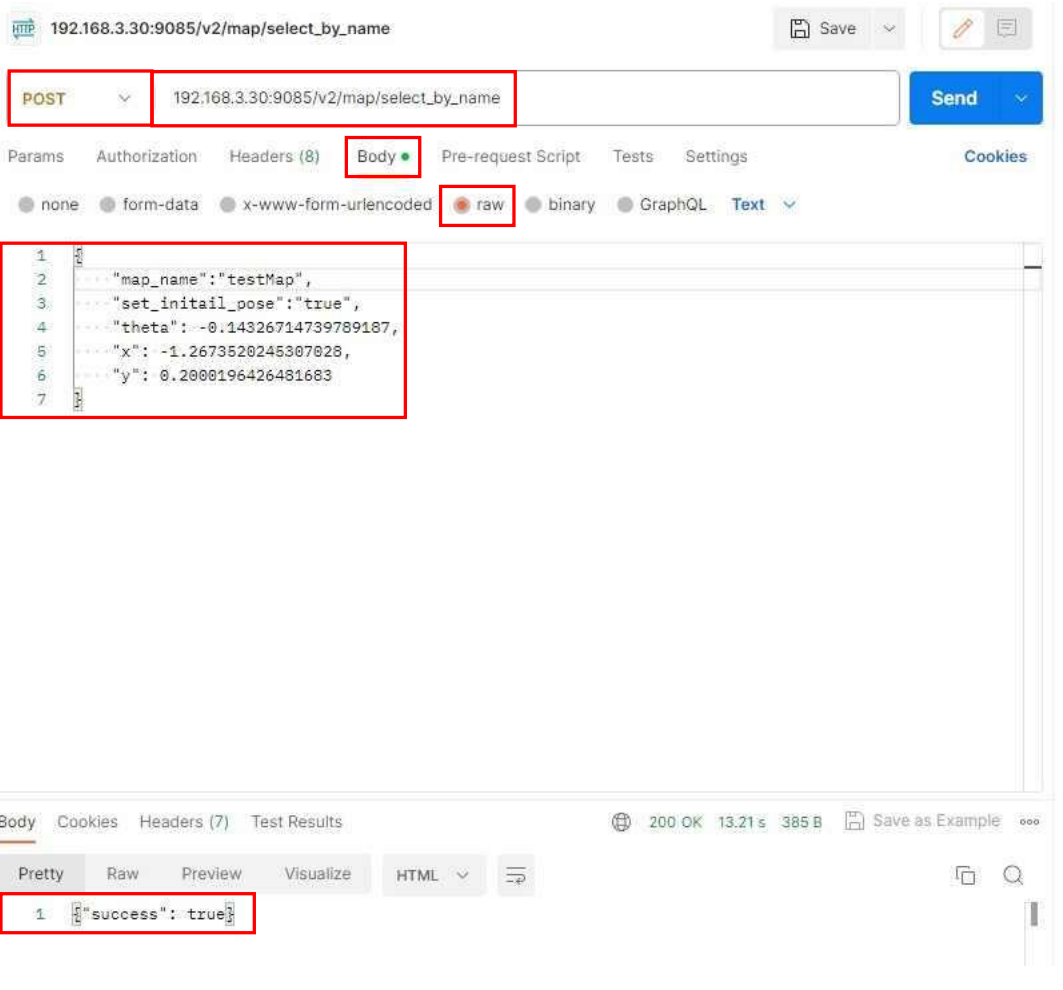Click Save as Example
This screenshot has height=990, width=1063.
(x=923, y=821)
